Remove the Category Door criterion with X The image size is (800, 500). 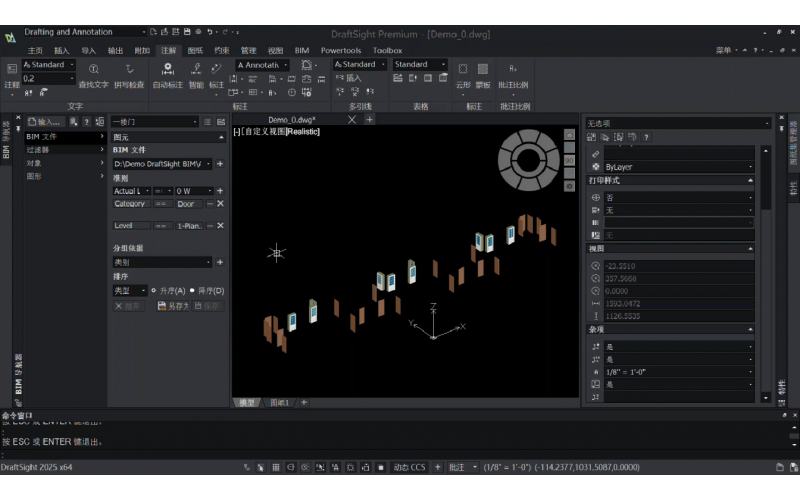[x=220, y=204]
